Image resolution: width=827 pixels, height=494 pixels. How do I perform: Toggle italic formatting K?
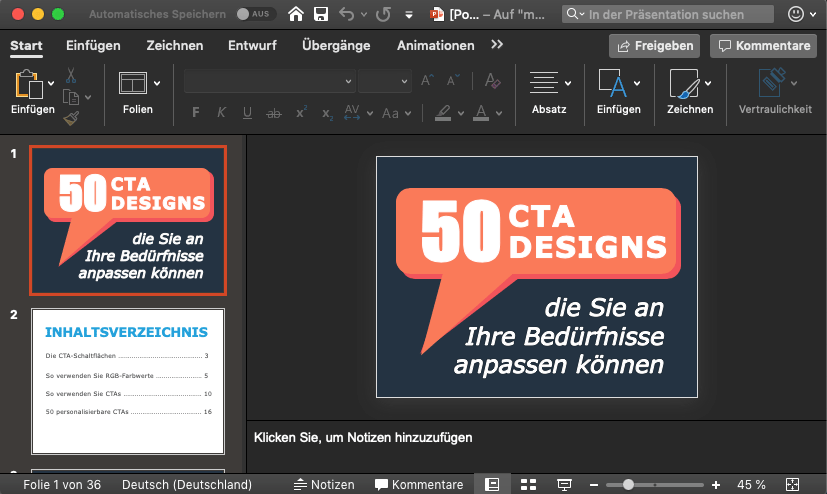click(x=222, y=113)
